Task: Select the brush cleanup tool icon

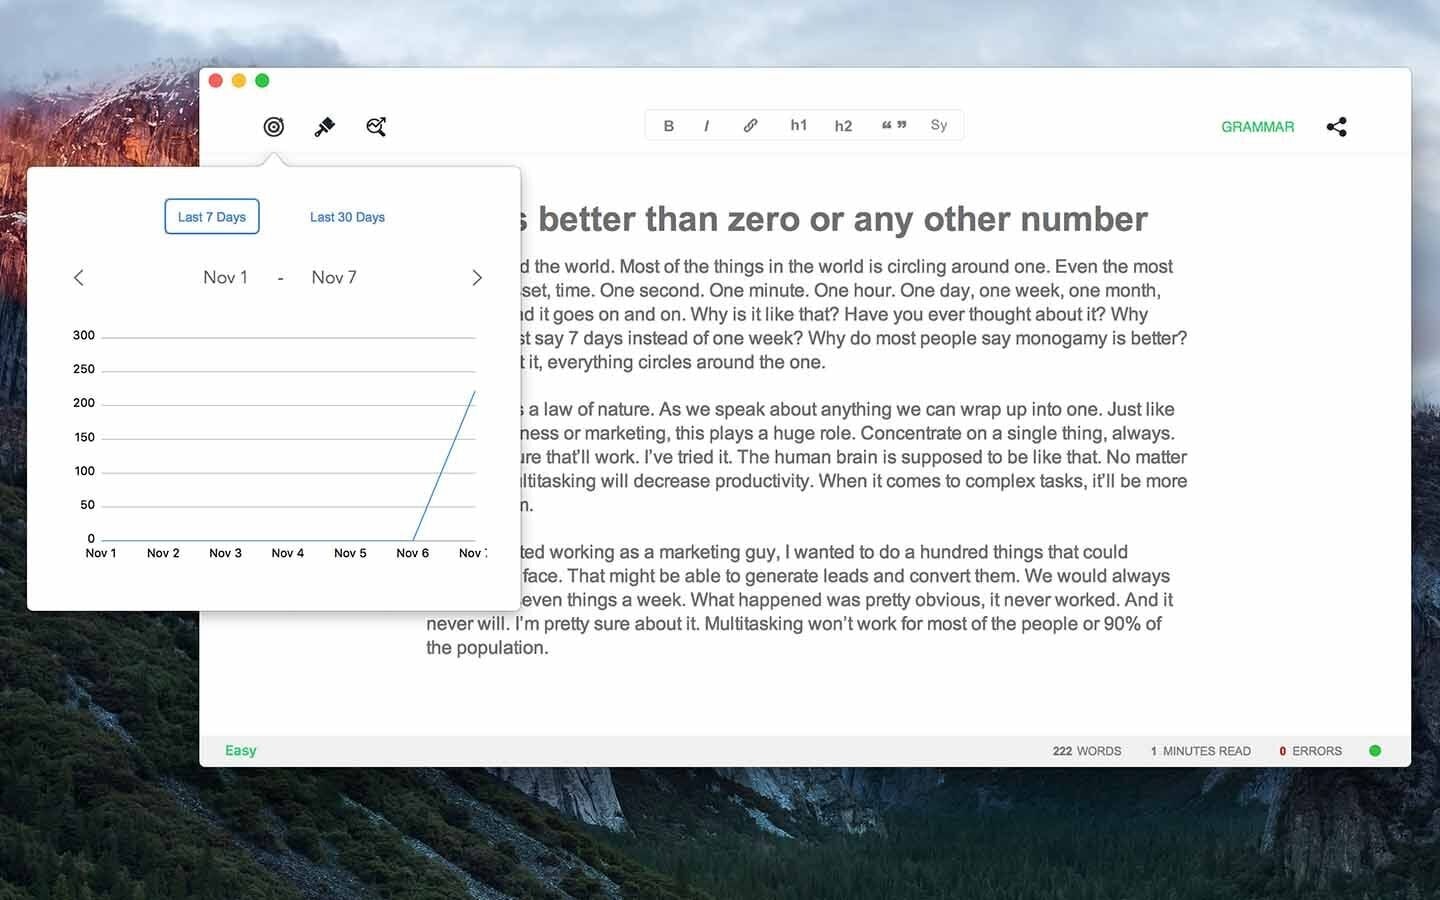Action: click(324, 126)
